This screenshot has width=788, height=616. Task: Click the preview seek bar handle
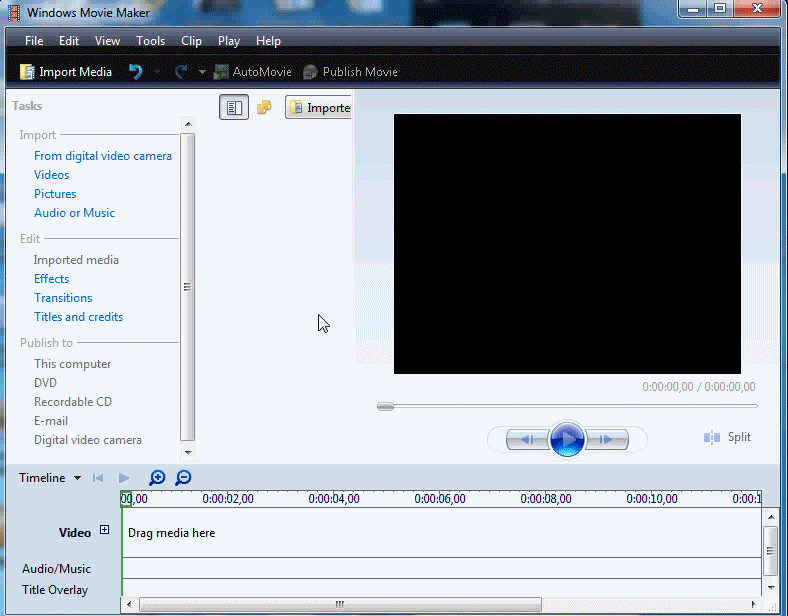[x=385, y=406]
